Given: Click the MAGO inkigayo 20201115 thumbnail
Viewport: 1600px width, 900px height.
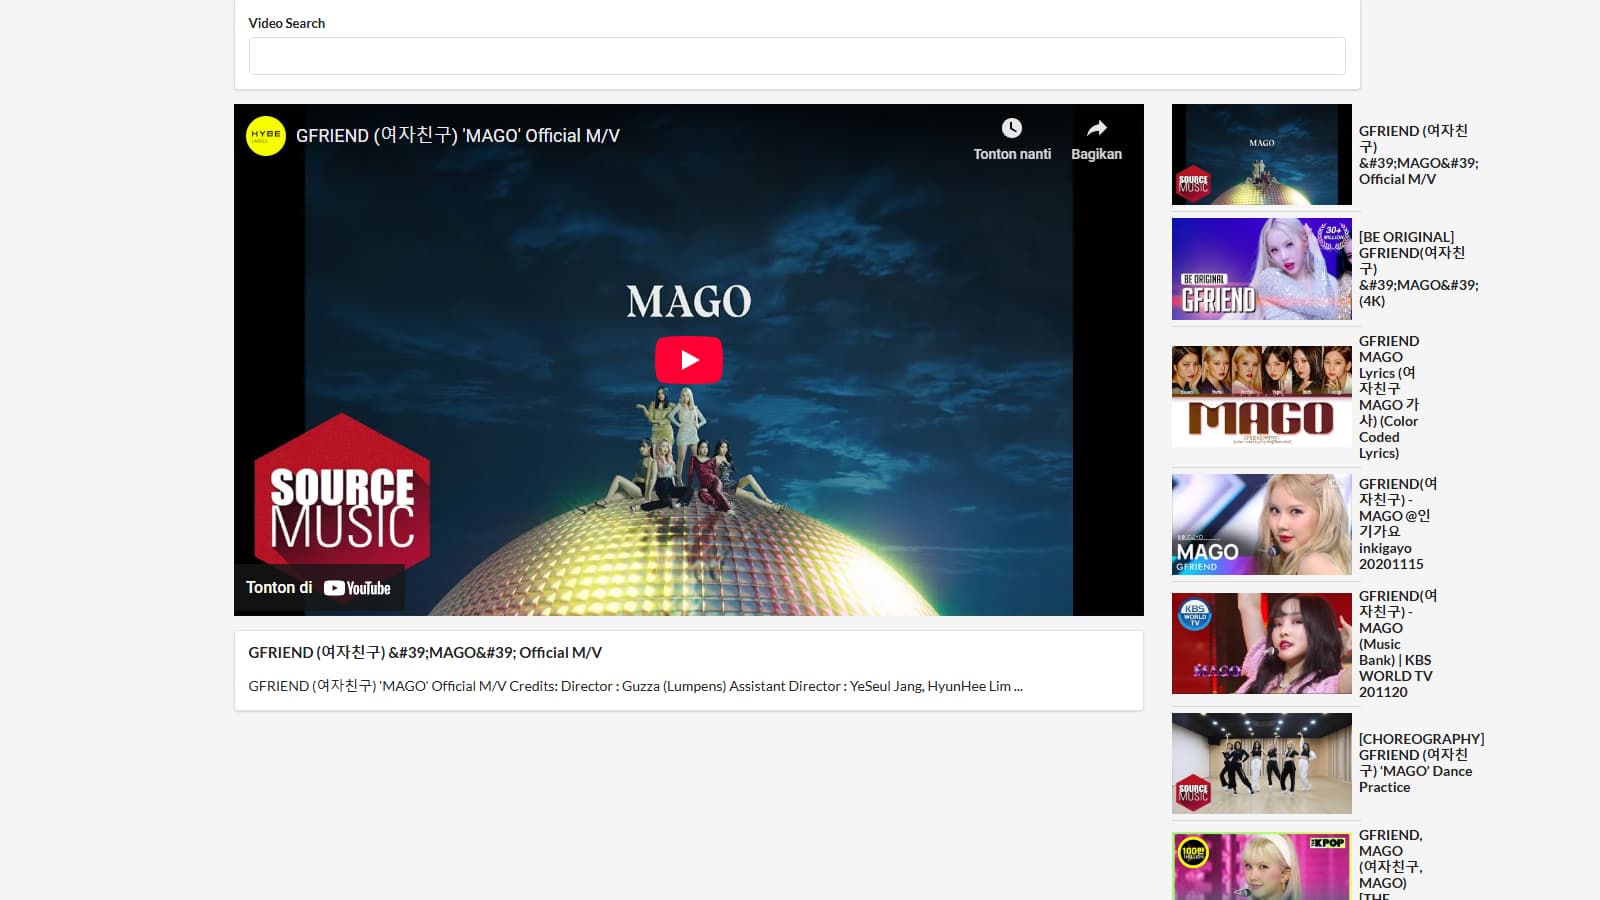Looking at the screenshot, I should (x=1261, y=524).
